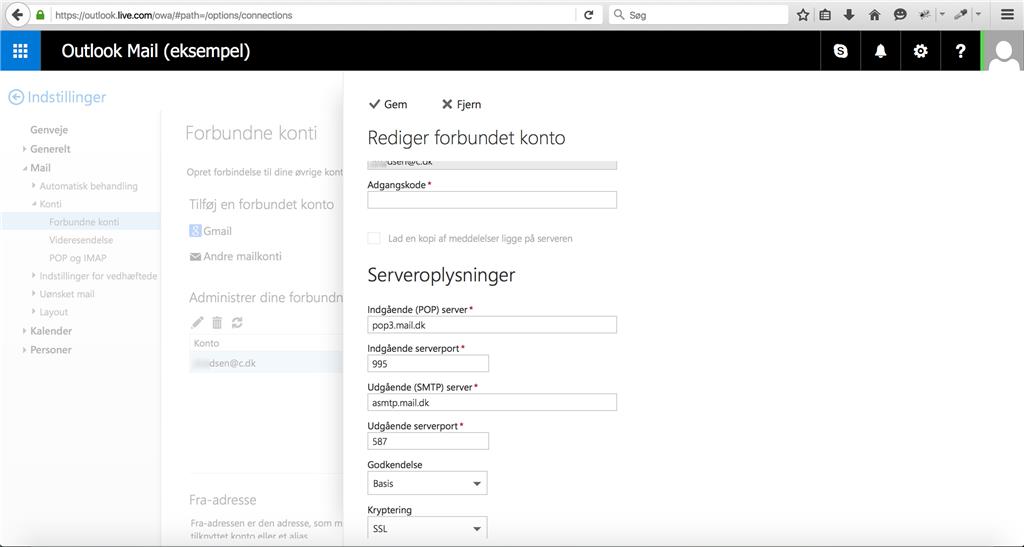
Task: Open the settings gear in Outlook header
Action: tap(920, 51)
